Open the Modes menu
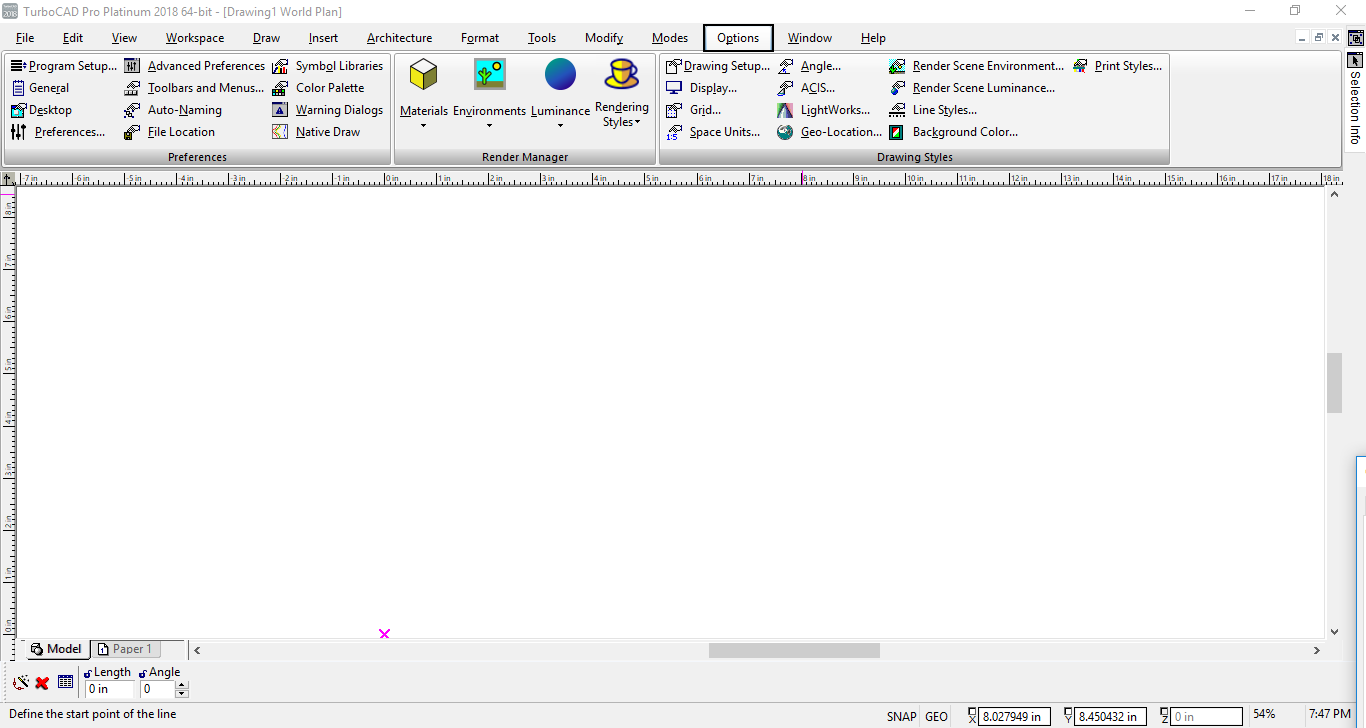The image size is (1366, 728). [x=670, y=38]
